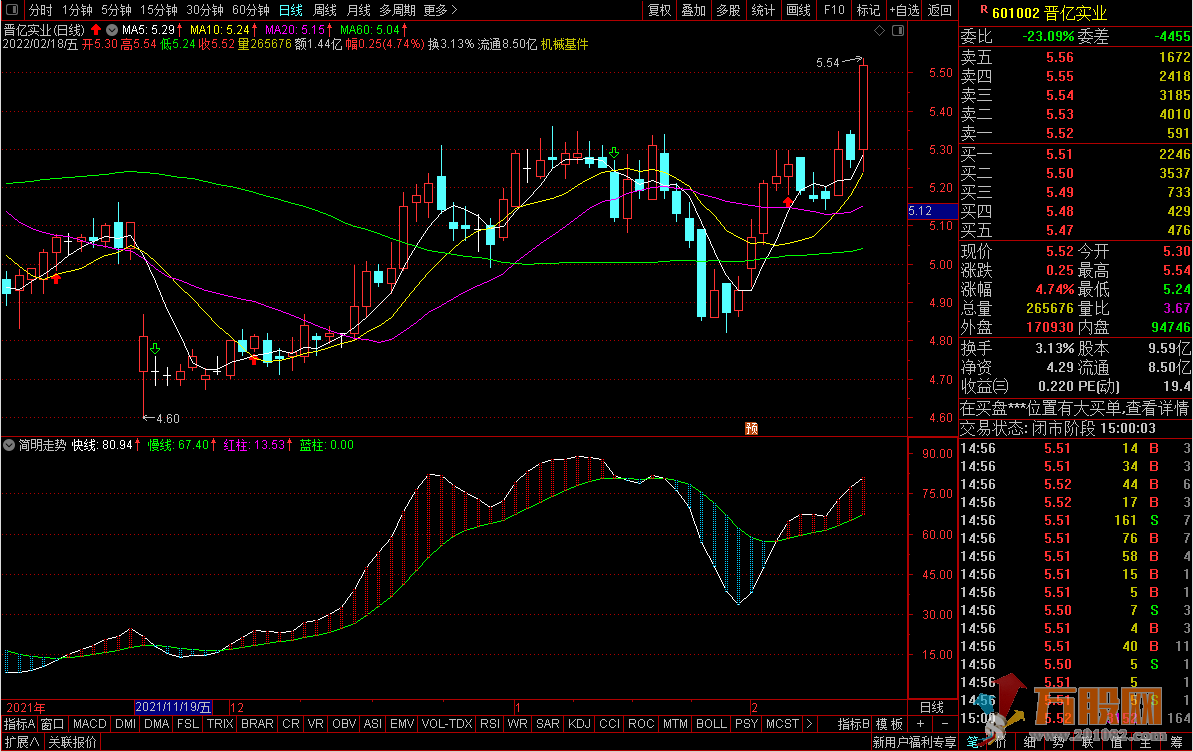Open the 日线 period selector below the price axis
Image resolution: width=1193 pixels, height=752 pixels.
(x=932, y=707)
